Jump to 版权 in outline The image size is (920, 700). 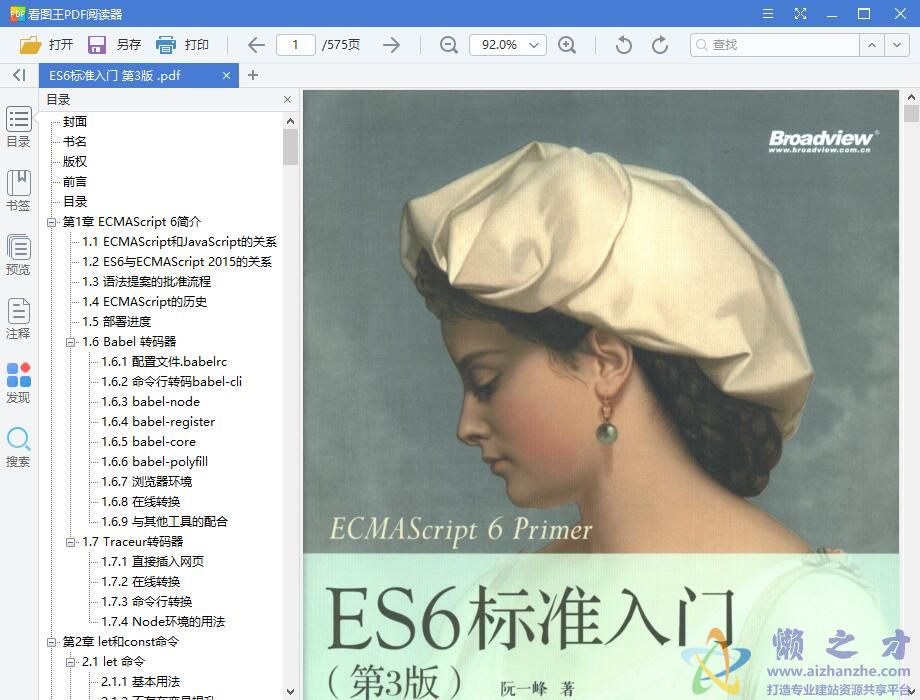75,161
